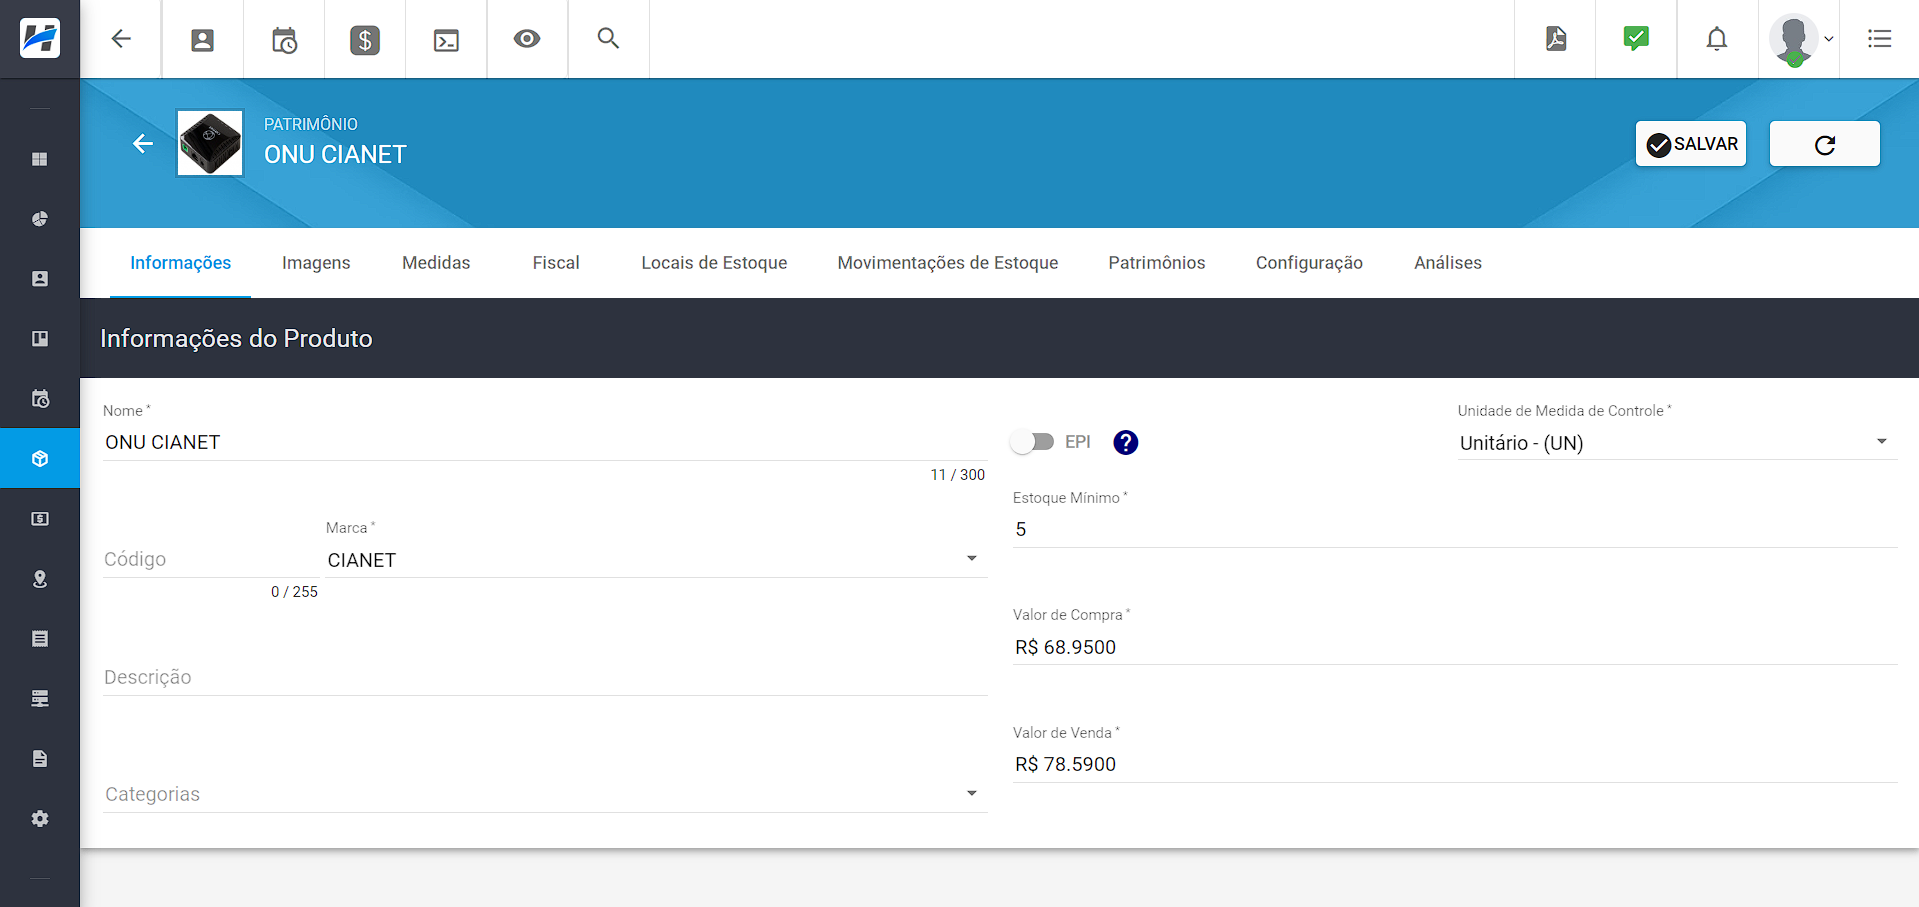Image resolution: width=1919 pixels, height=907 pixels.
Task: Click the Valor de Compra field
Action: pos(1455,647)
